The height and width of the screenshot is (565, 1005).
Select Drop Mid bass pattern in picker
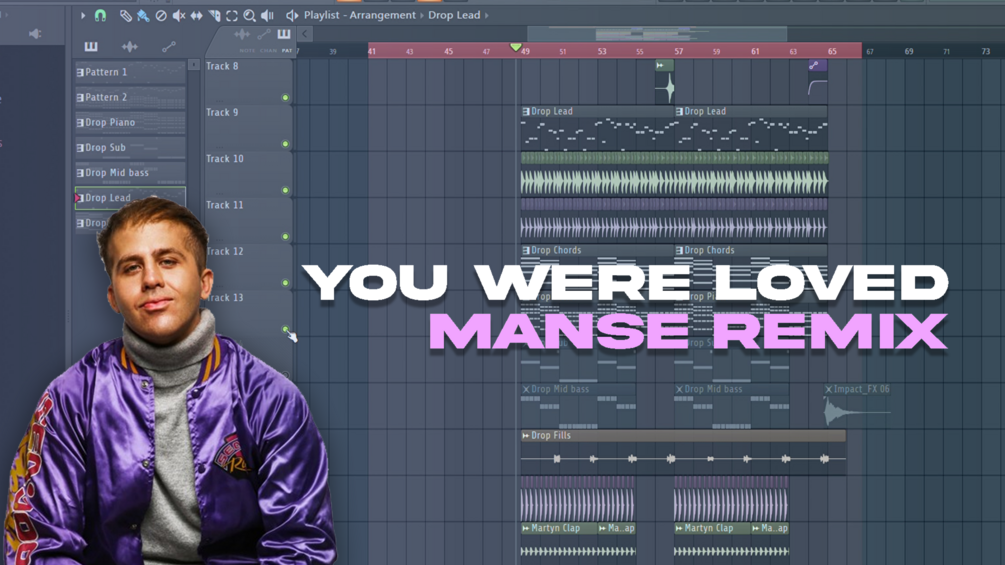(130, 172)
